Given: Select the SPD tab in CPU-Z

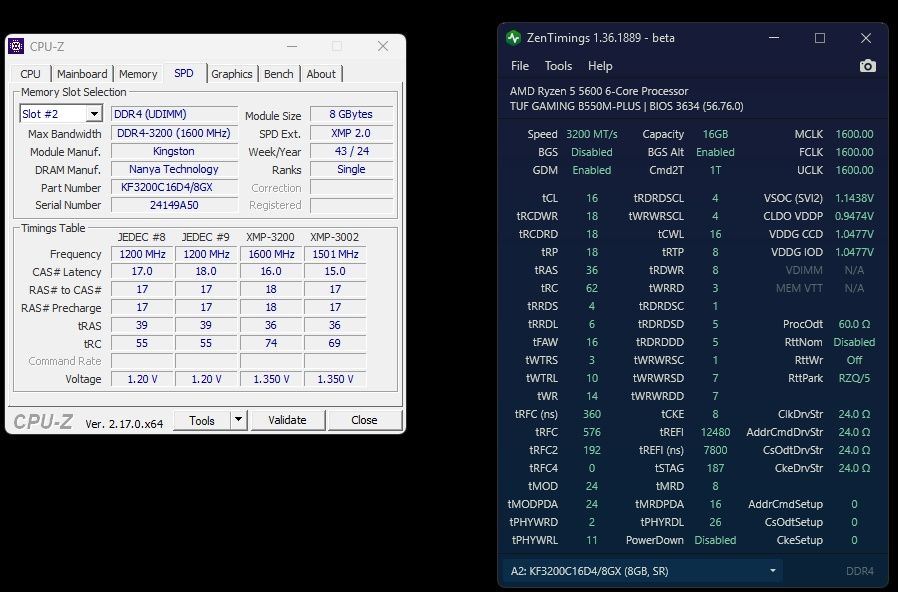Looking at the screenshot, I should [184, 73].
